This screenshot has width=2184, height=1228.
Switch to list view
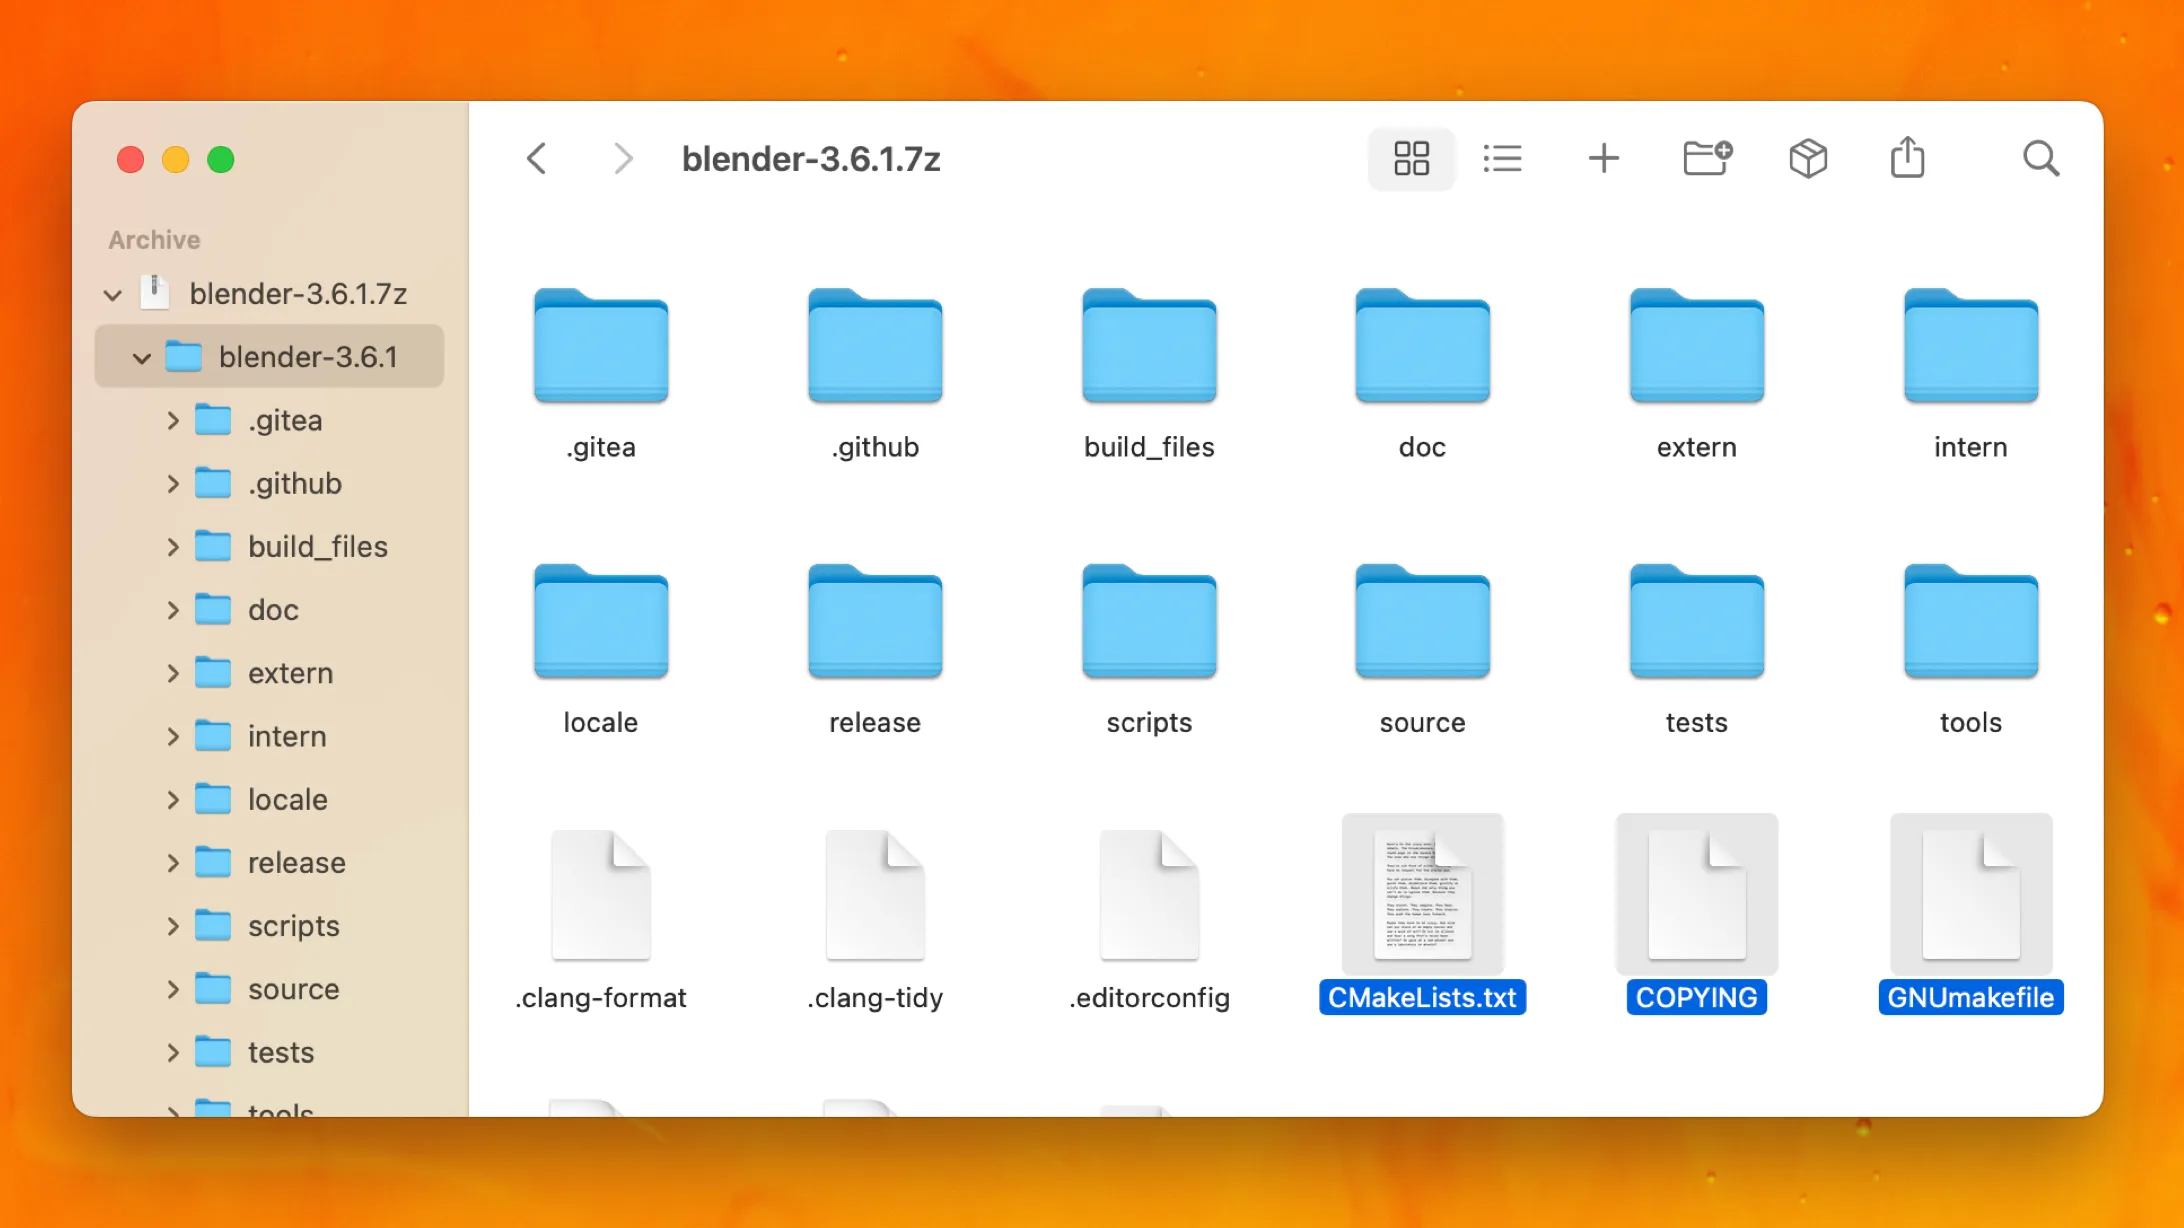coord(1503,158)
